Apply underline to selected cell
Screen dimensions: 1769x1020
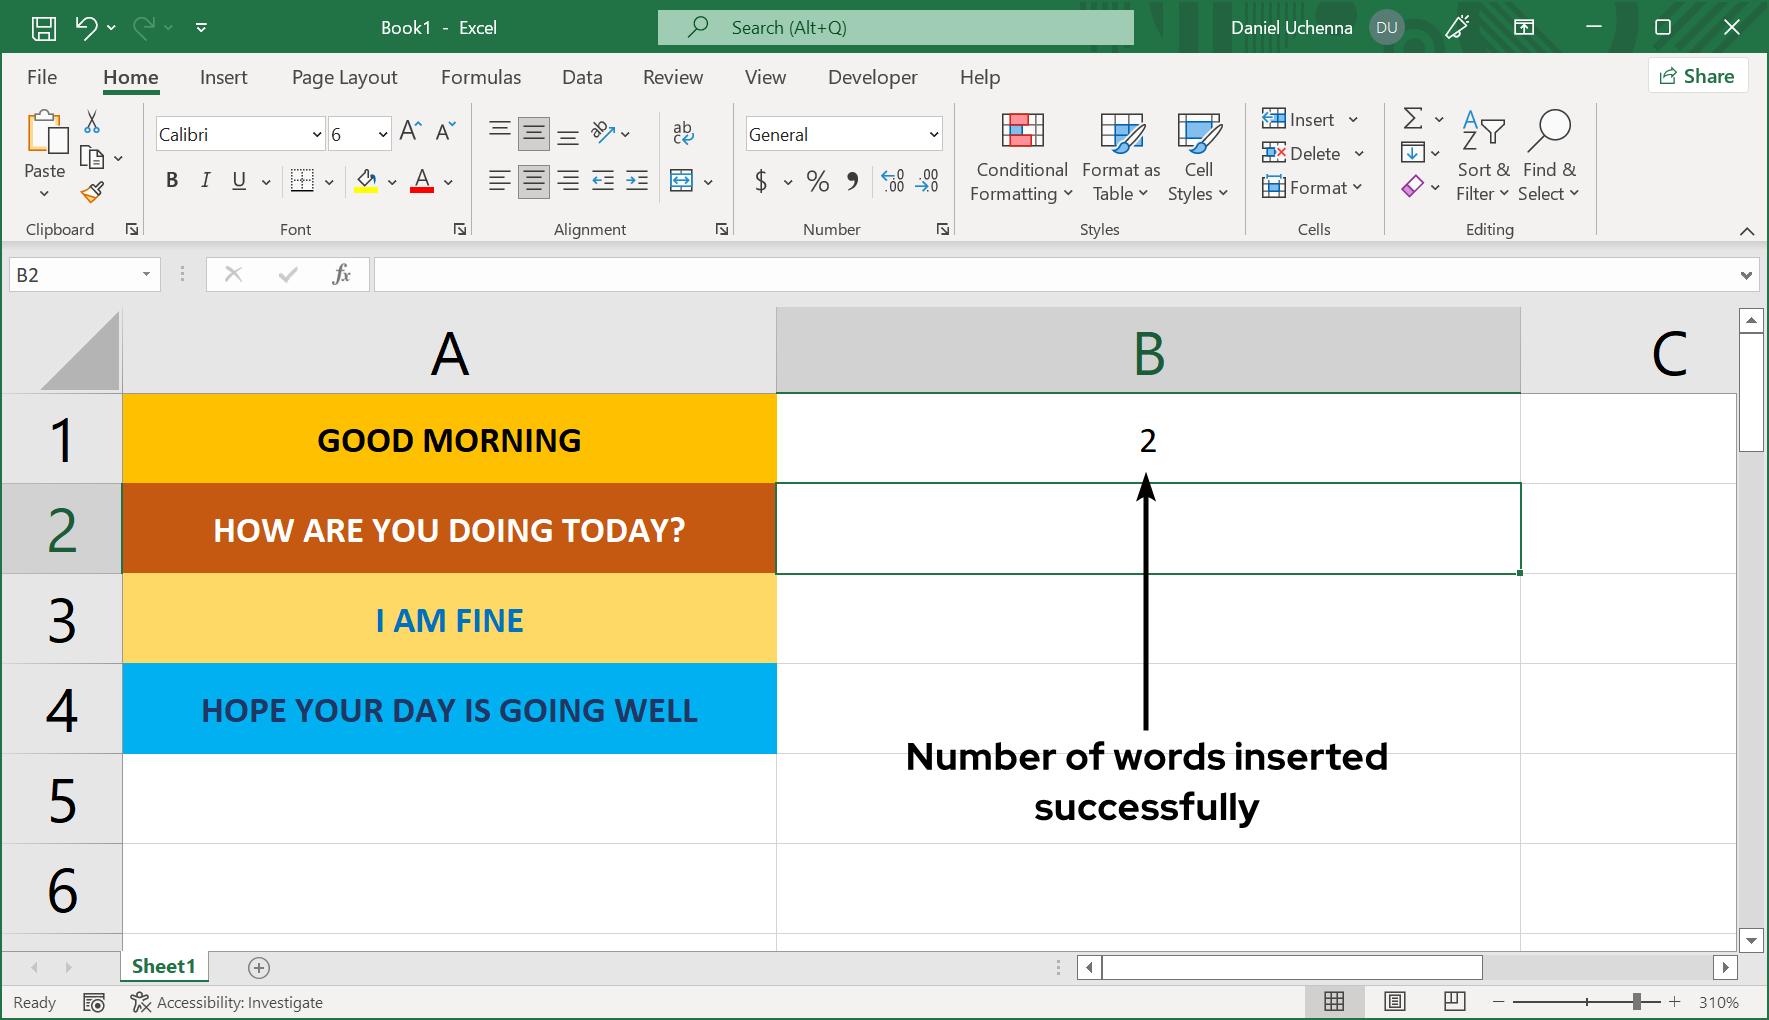(x=237, y=181)
